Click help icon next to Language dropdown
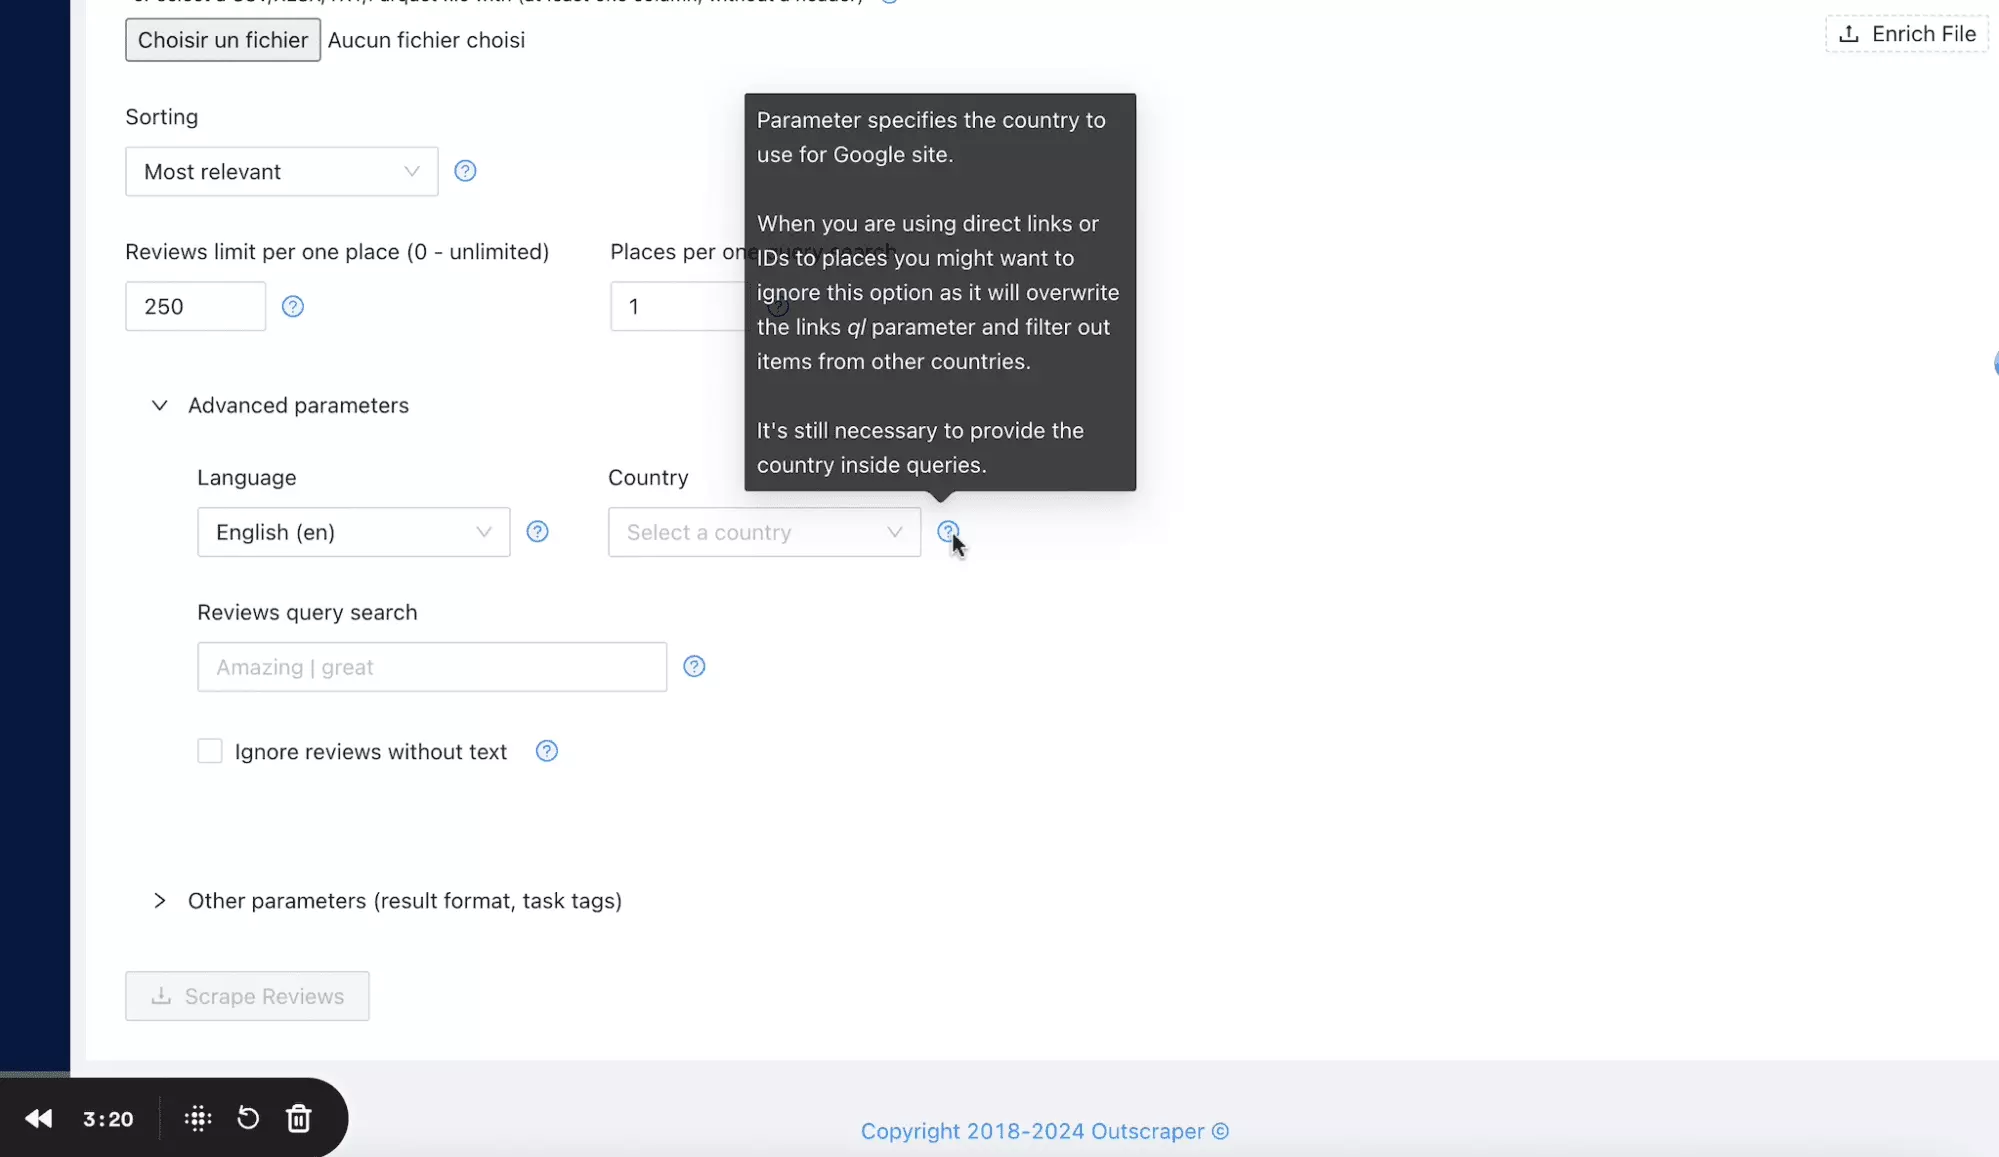Image resolution: width=1999 pixels, height=1157 pixels. point(537,532)
